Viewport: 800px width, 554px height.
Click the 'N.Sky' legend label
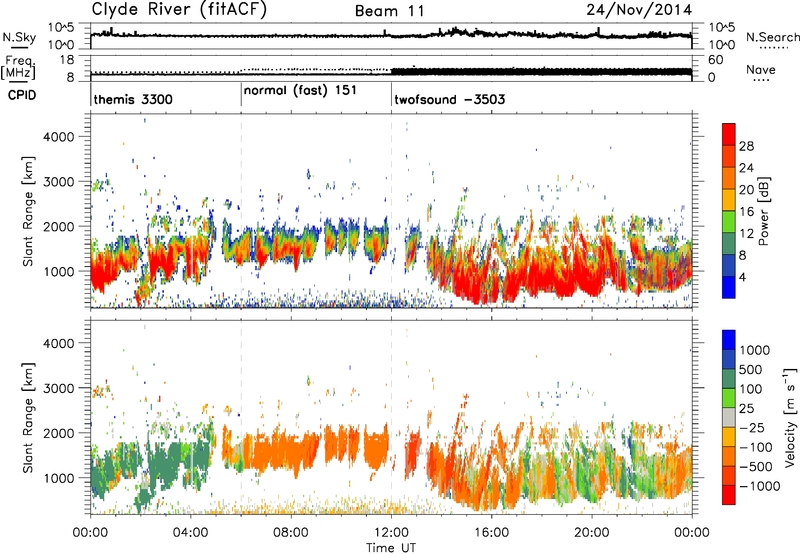19,37
